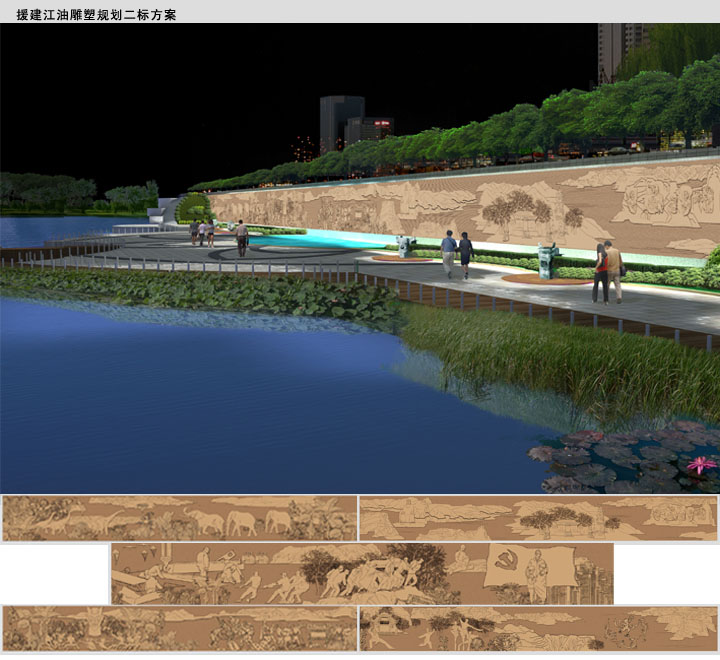Image resolution: width=720 pixels, height=660 pixels.
Task: Select the elephants and dinosaurs relief strip
Action: click(180, 518)
